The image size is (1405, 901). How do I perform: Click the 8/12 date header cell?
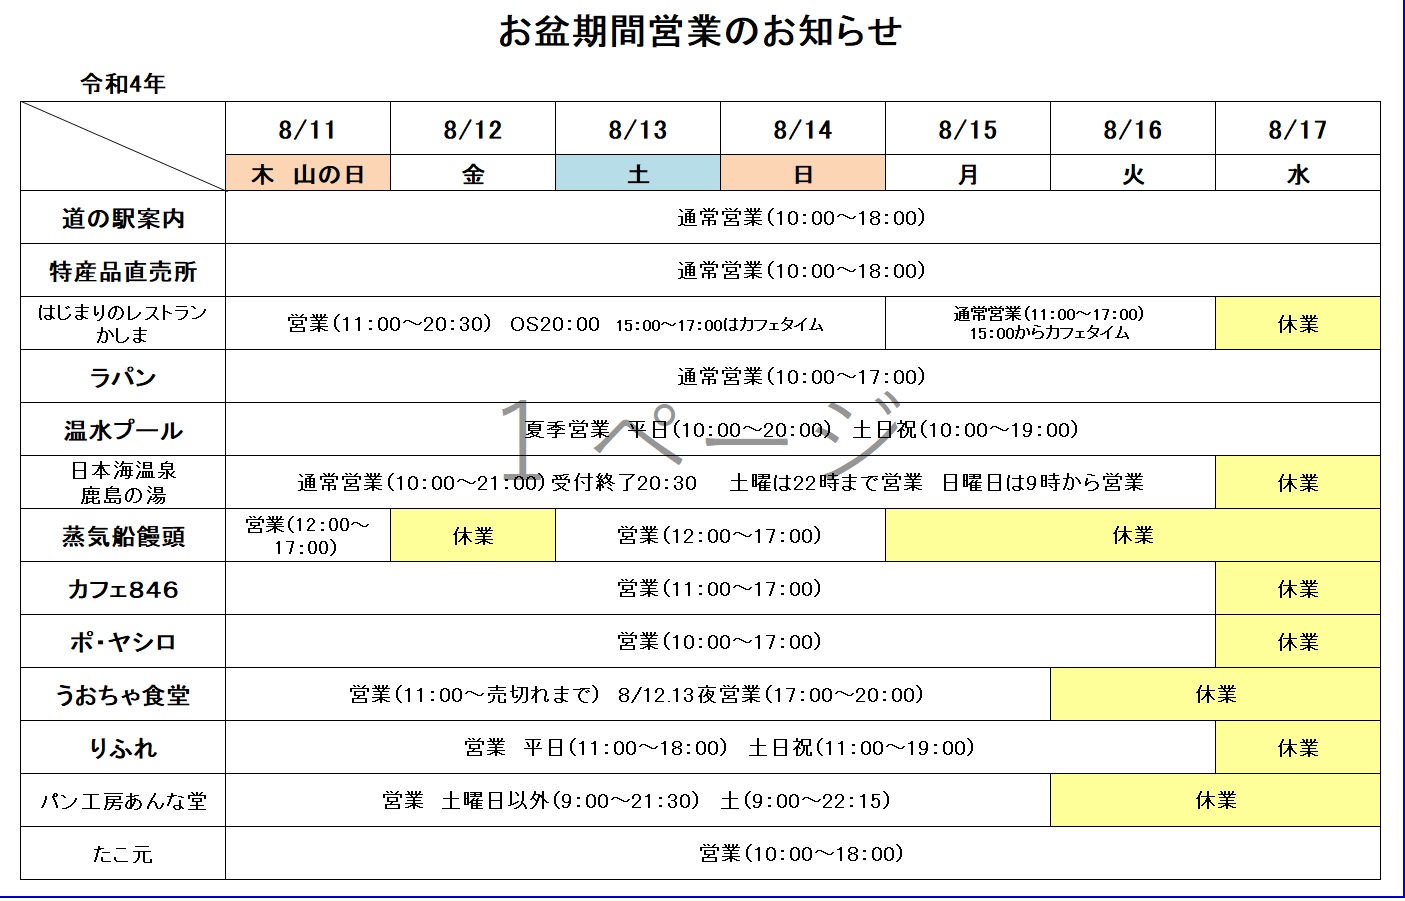tap(473, 129)
